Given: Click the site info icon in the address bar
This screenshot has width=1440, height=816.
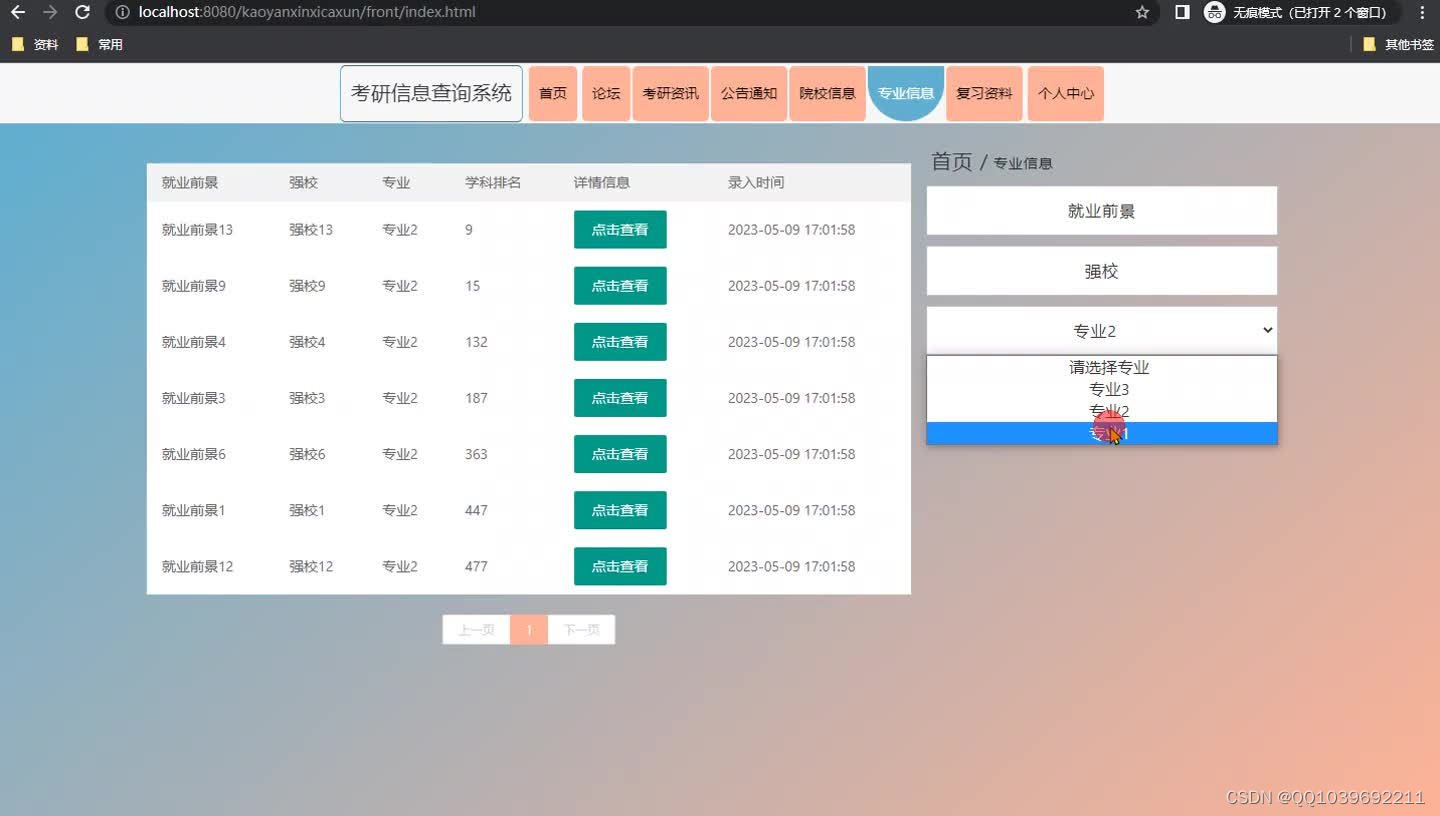Looking at the screenshot, I should pyautogui.click(x=122, y=12).
